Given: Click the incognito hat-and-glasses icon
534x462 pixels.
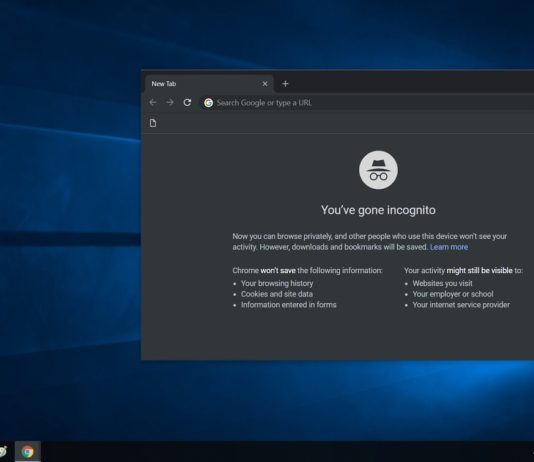Looking at the screenshot, I should 378,170.
